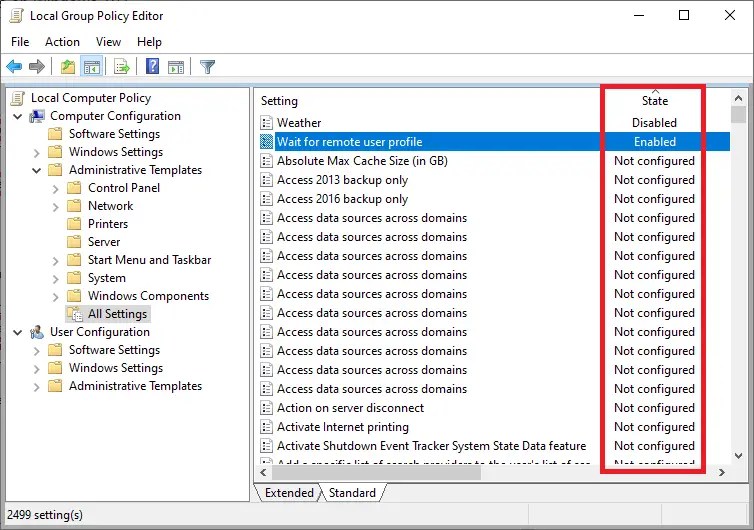The width and height of the screenshot is (754, 530).
Task: Click the Absolute Max Cache Size policy icon
Action: coord(266,161)
